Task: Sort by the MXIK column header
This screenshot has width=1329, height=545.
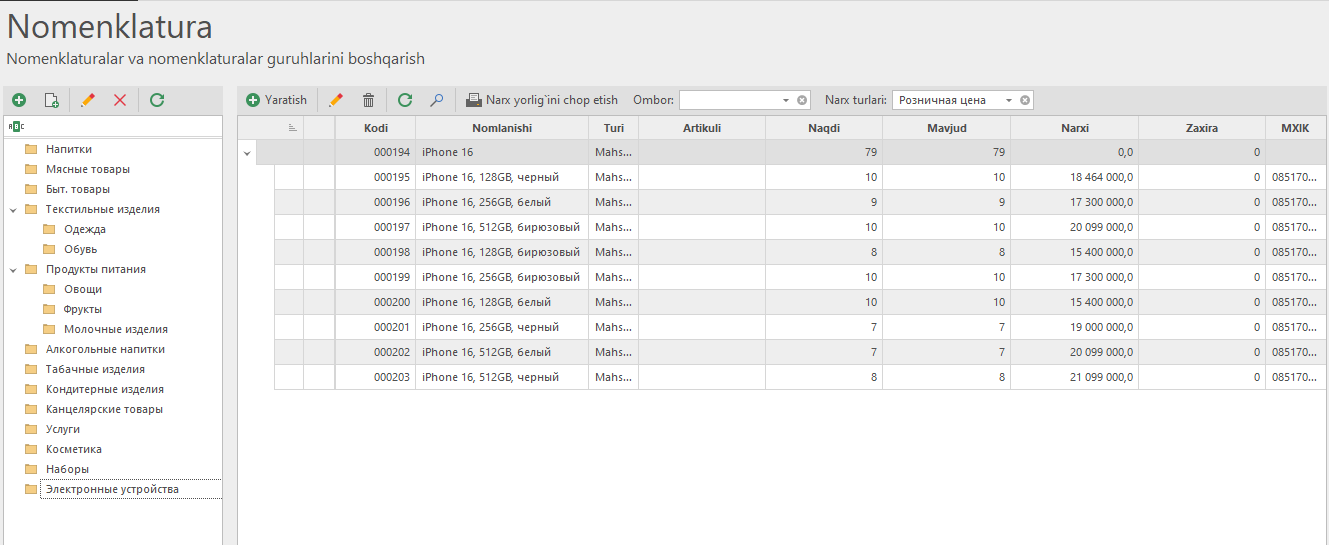Action: coord(1295,128)
